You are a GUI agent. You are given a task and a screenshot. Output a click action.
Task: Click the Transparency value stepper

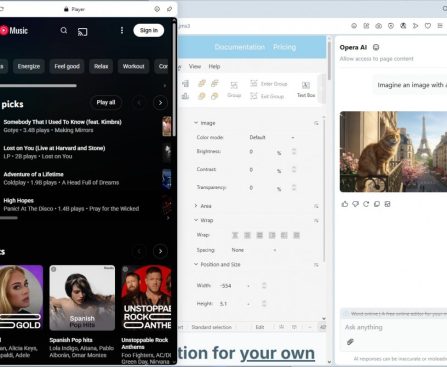coord(294,188)
